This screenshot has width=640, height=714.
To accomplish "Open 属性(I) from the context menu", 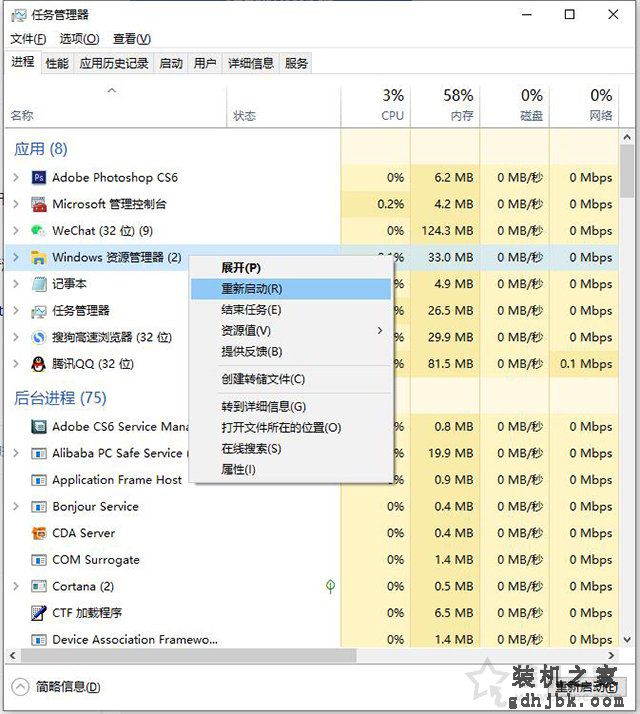I will click(291, 469).
